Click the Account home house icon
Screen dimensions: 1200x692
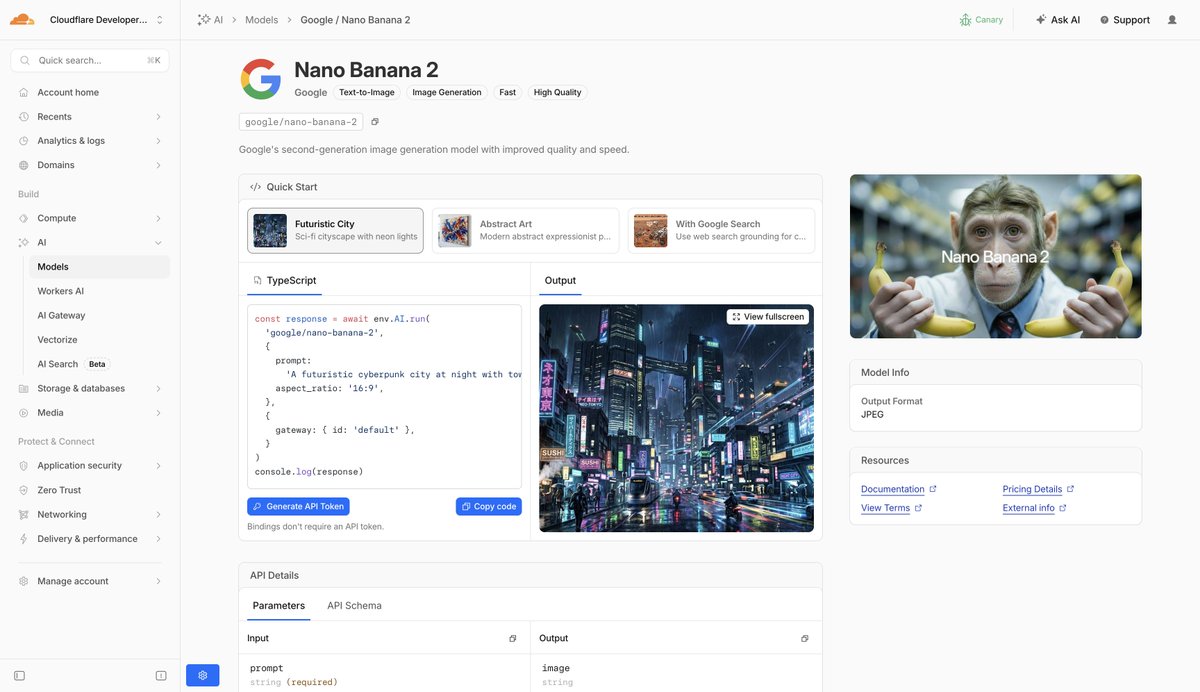coord(24,92)
